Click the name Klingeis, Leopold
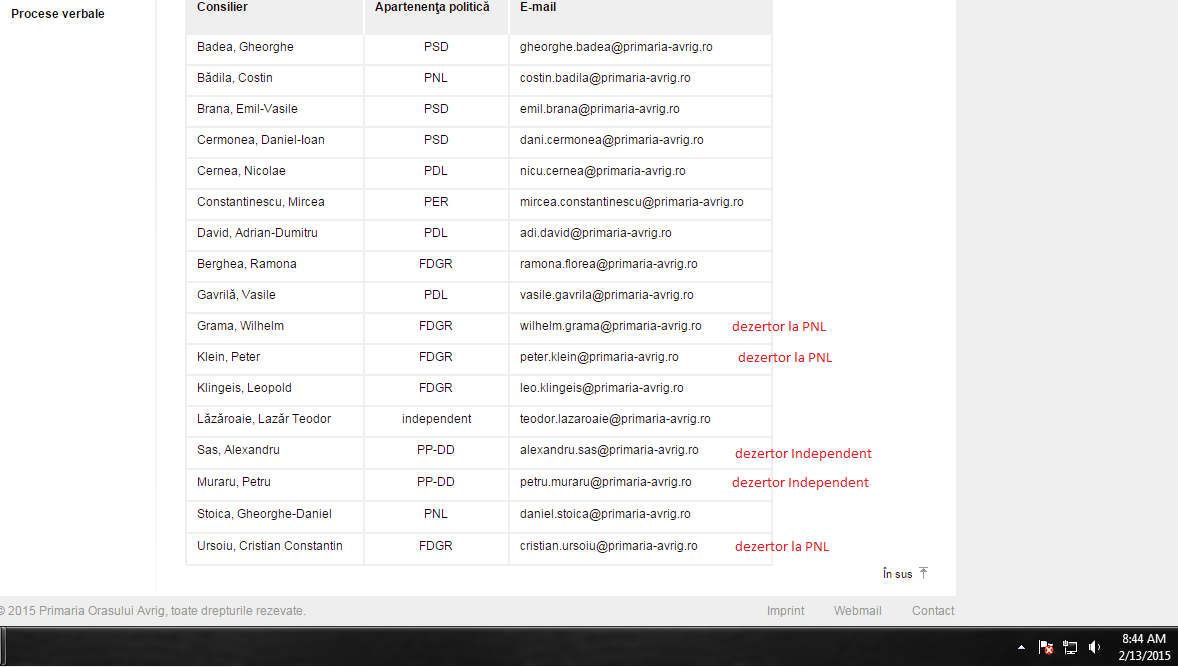 [244, 388]
